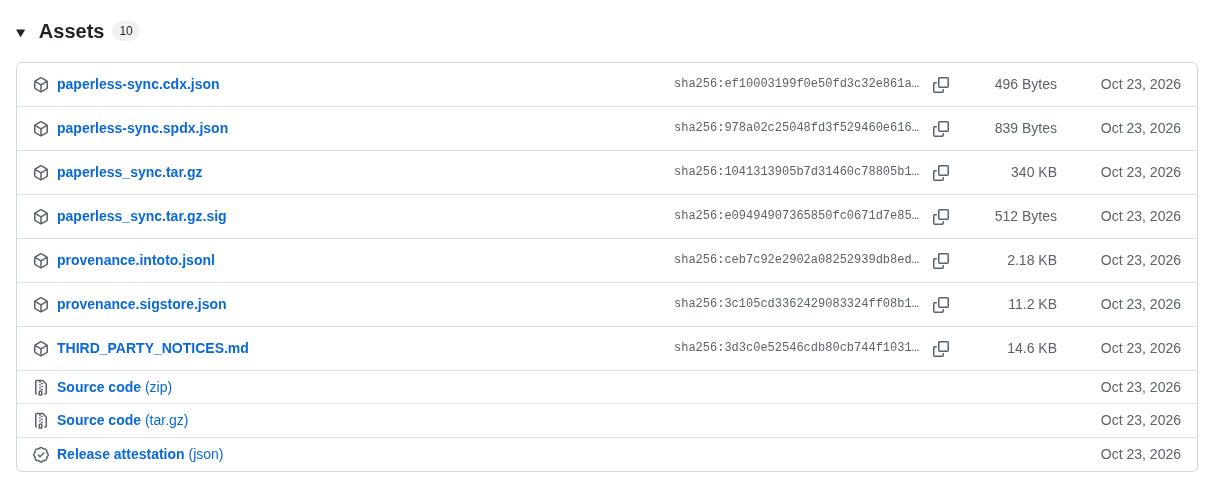Copy SHA256 hash for paperless_sync.tar.gz.sig
Screen dimensions: 1214x488
[941, 217]
